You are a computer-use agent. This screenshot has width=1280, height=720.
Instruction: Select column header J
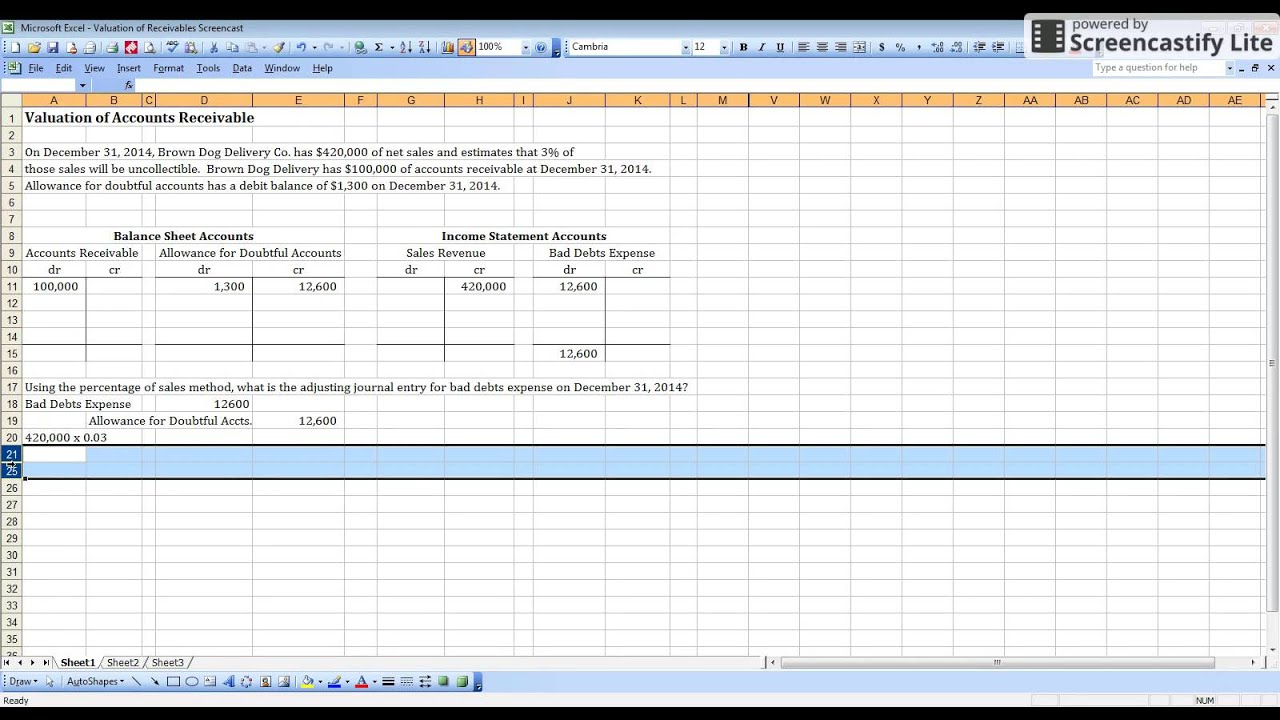click(569, 100)
